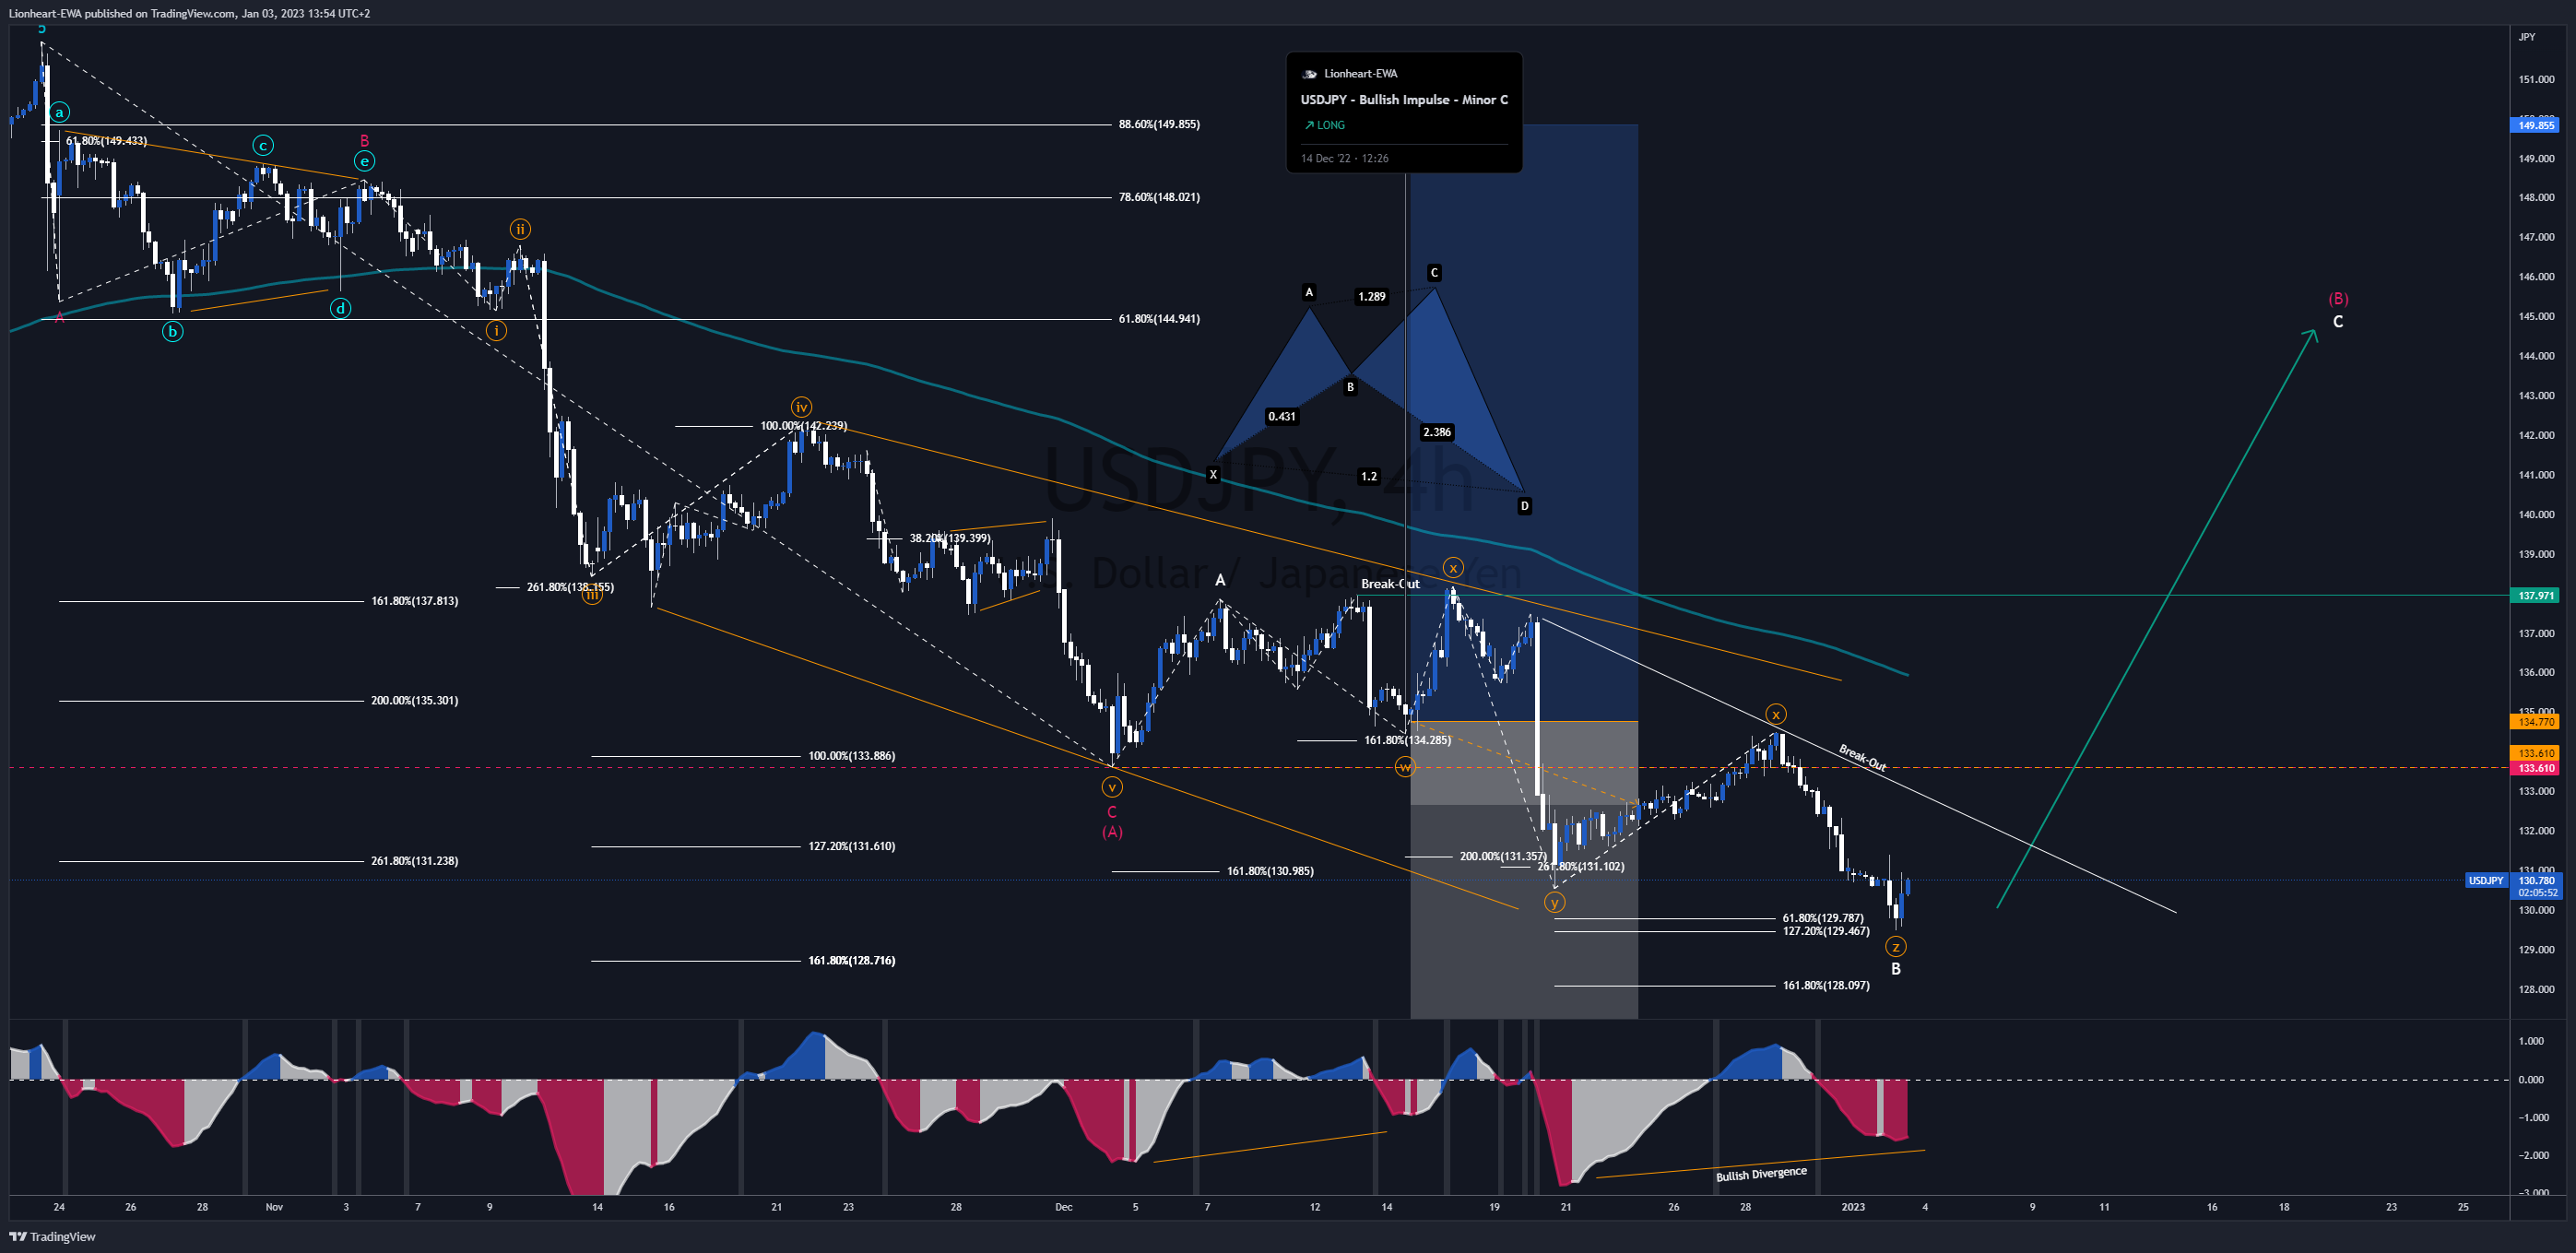Select the cyan circled 'd' wave marker
Image resolution: width=2576 pixels, height=1253 pixels.
[341, 308]
